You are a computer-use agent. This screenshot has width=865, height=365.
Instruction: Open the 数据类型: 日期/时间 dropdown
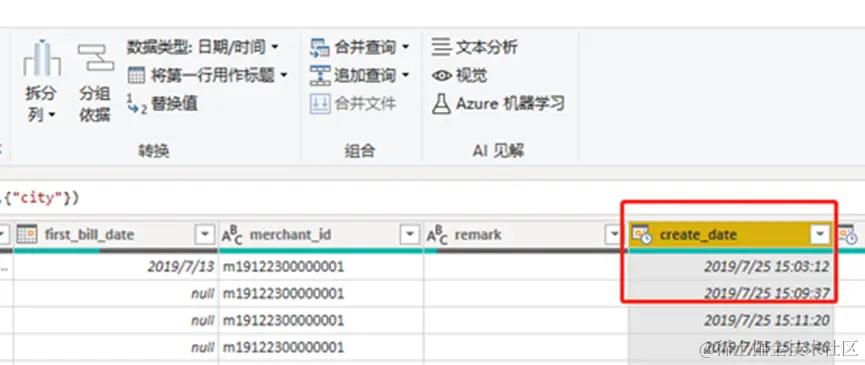[202, 47]
